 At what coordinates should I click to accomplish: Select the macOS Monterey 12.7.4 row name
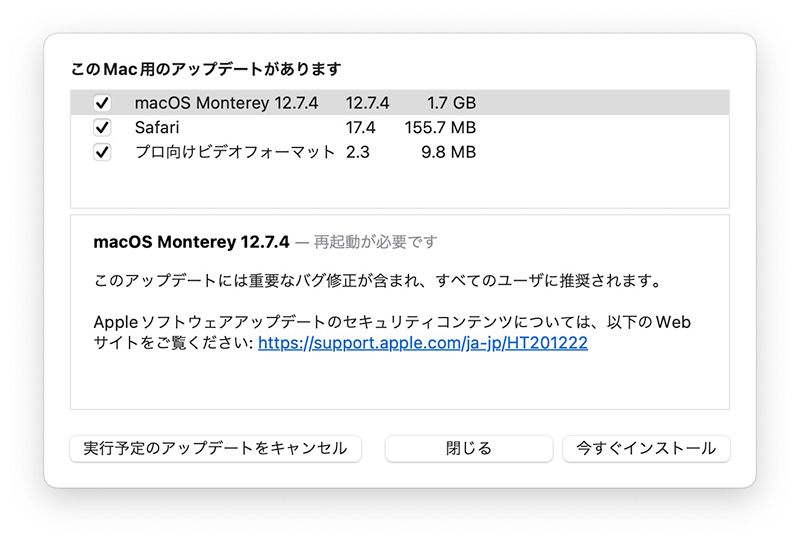[x=226, y=103]
